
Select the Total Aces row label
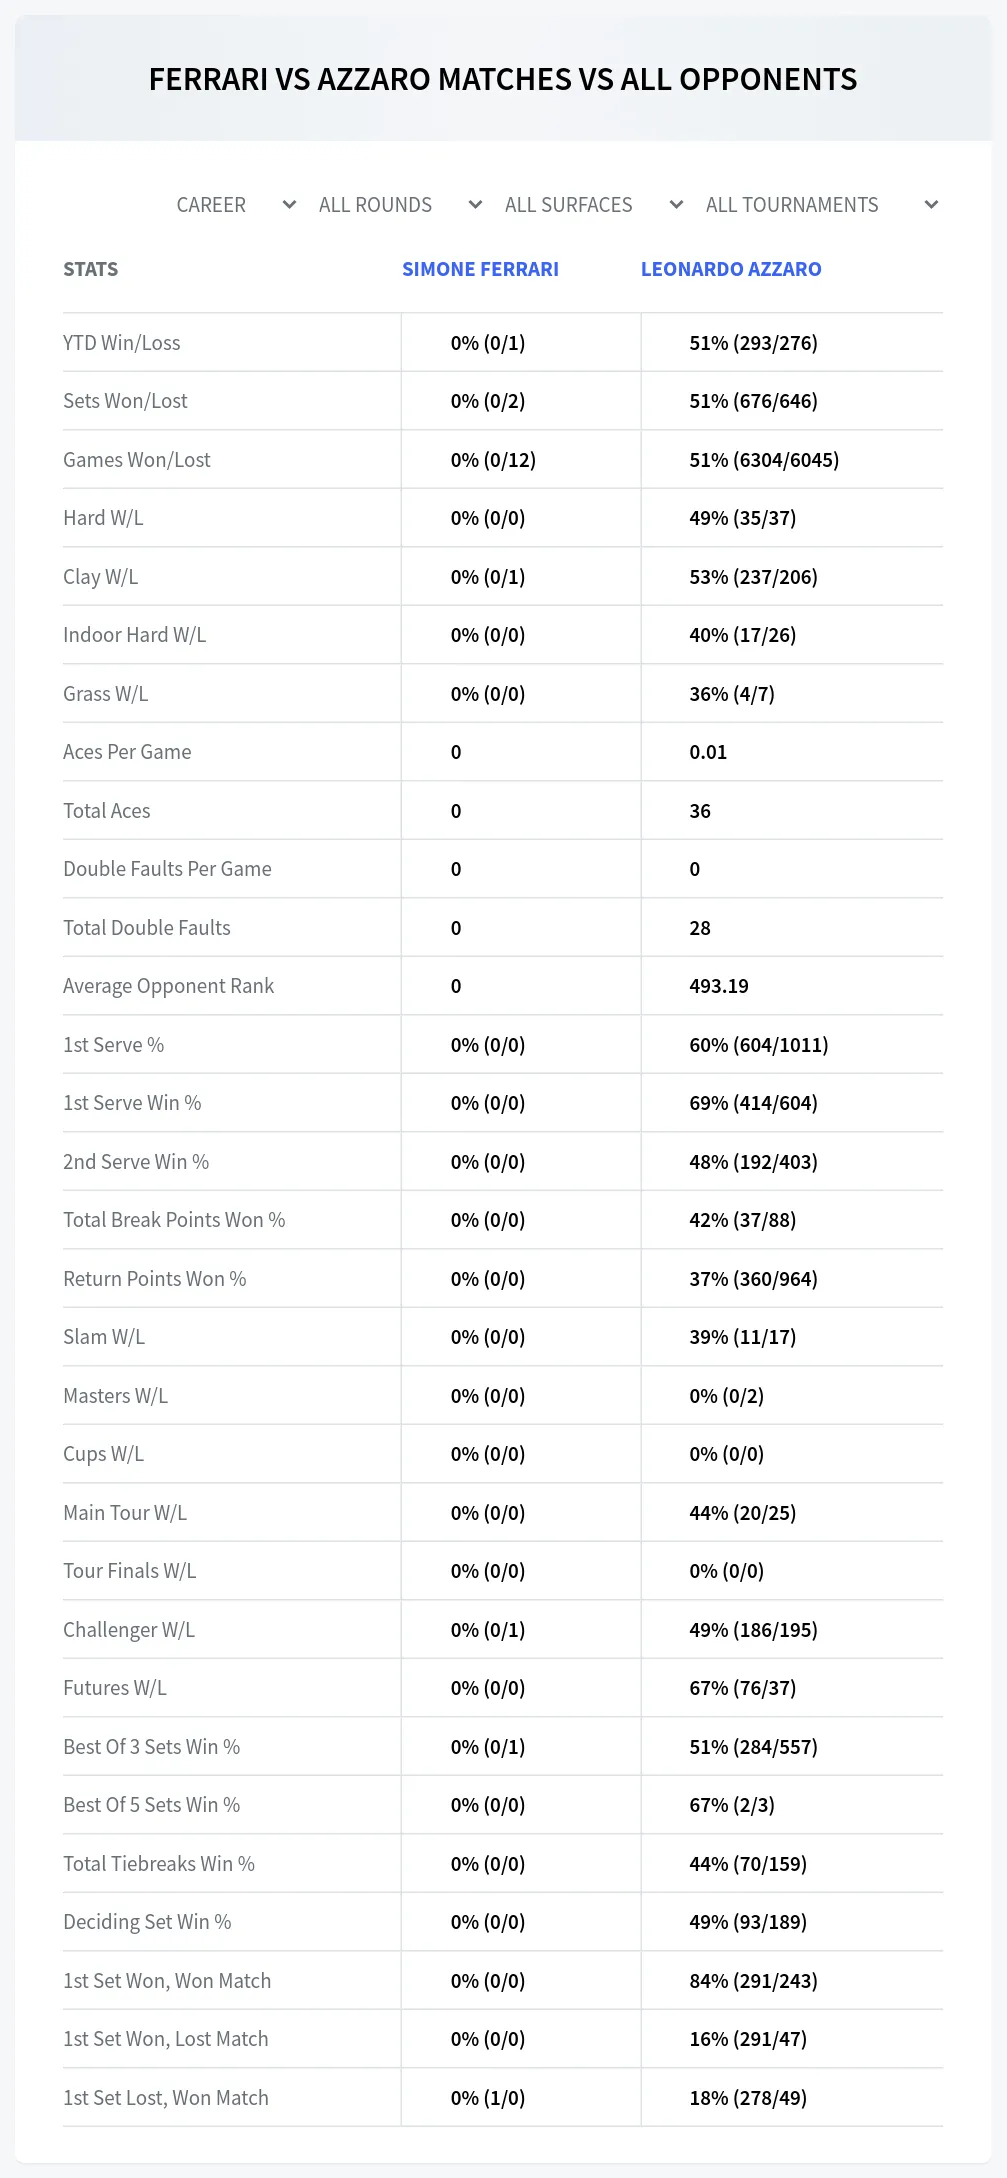click(107, 811)
